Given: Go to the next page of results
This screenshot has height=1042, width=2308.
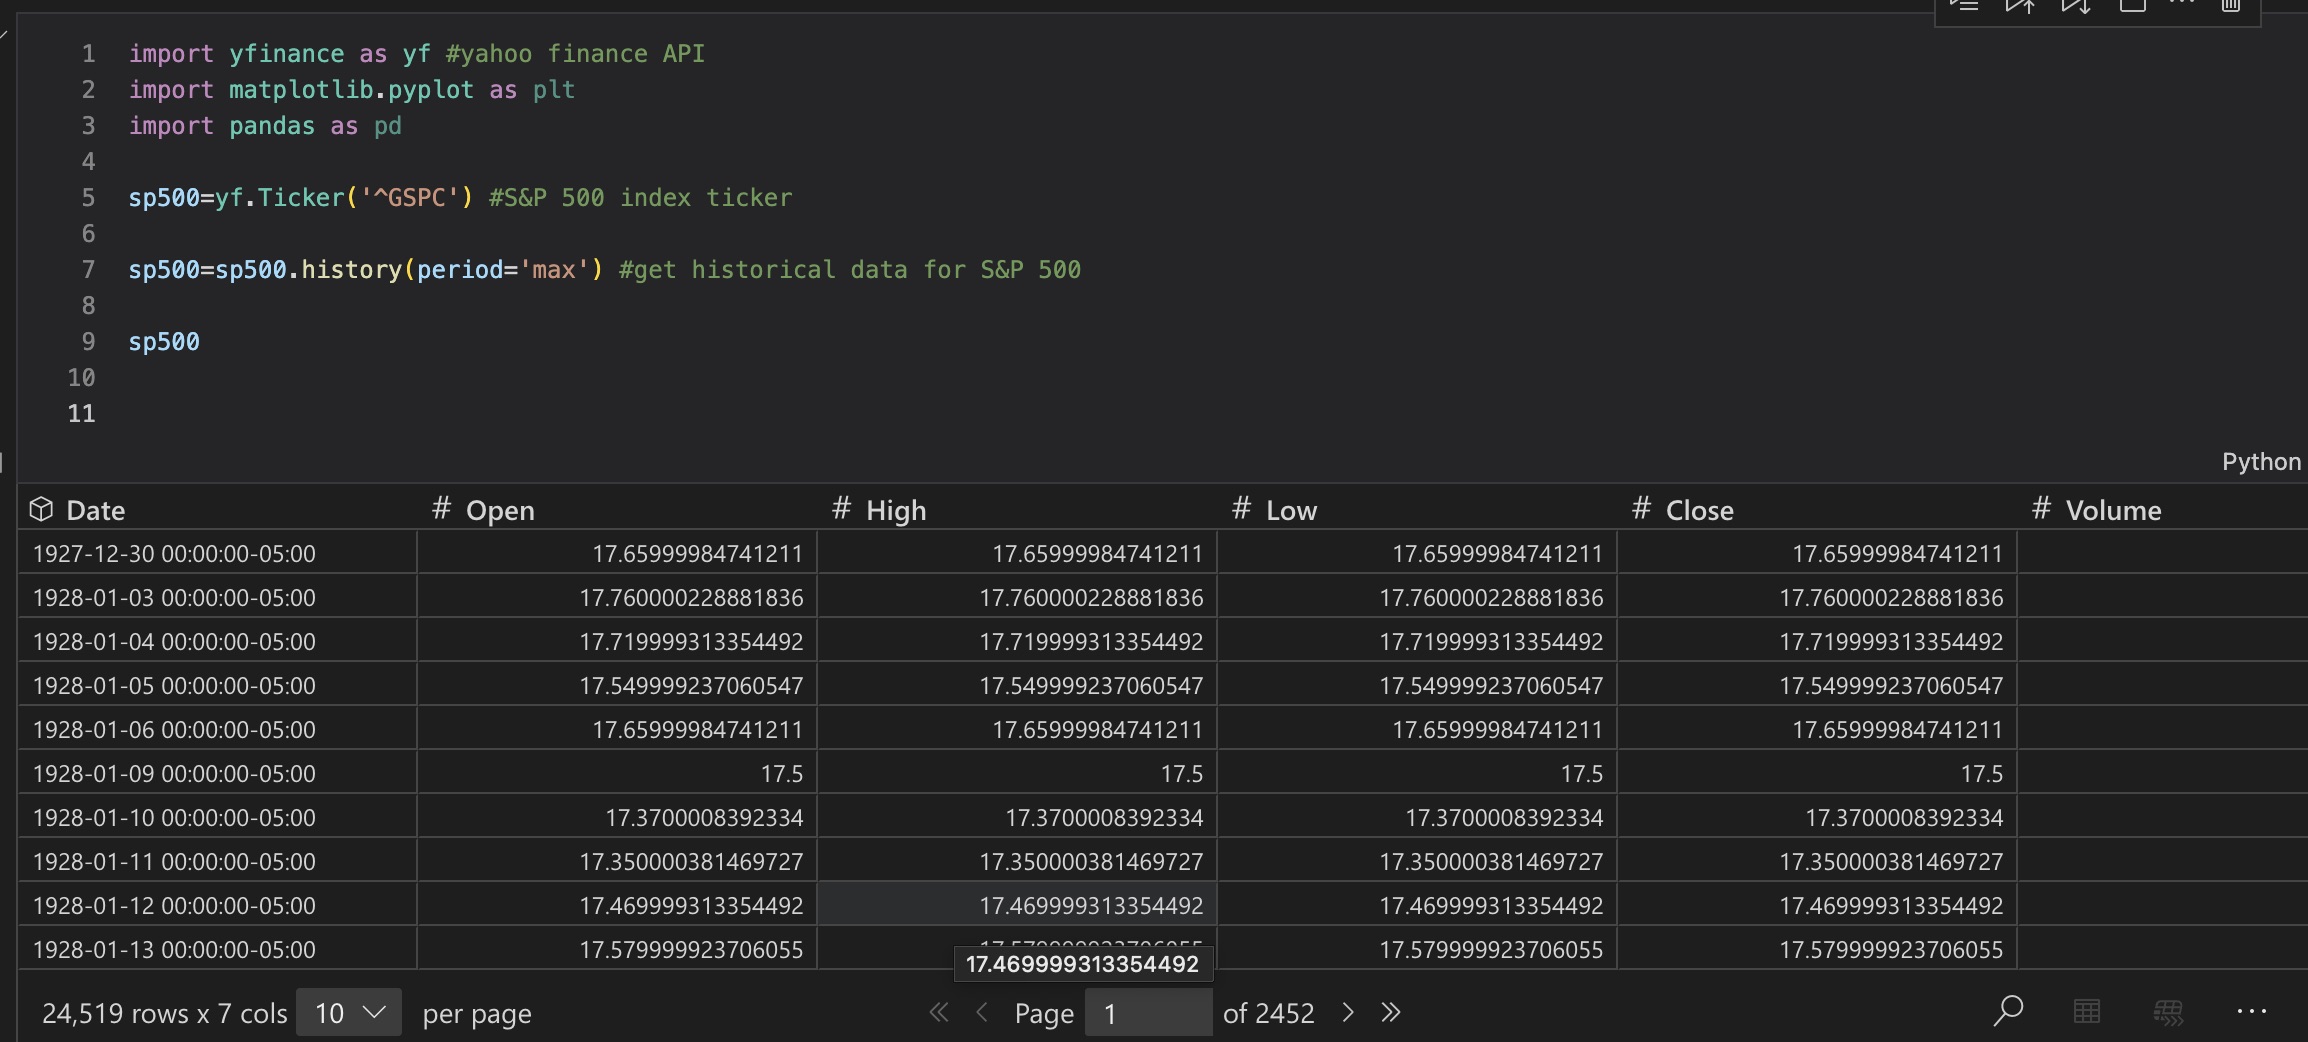Looking at the screenshot, I should click(x=1347, y=1013).
